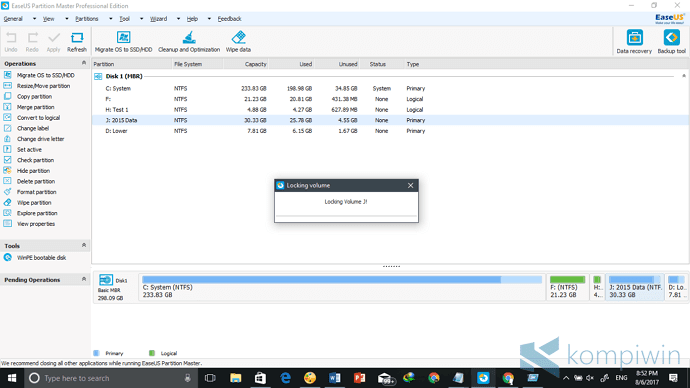
Task: Collapse the Operations panel
Action: [84, 63]
